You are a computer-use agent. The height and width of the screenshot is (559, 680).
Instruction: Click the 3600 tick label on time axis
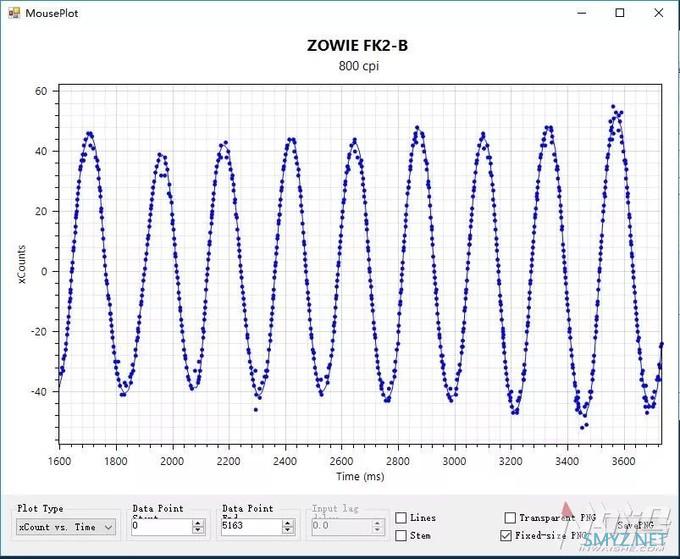(x=624, y=461)
